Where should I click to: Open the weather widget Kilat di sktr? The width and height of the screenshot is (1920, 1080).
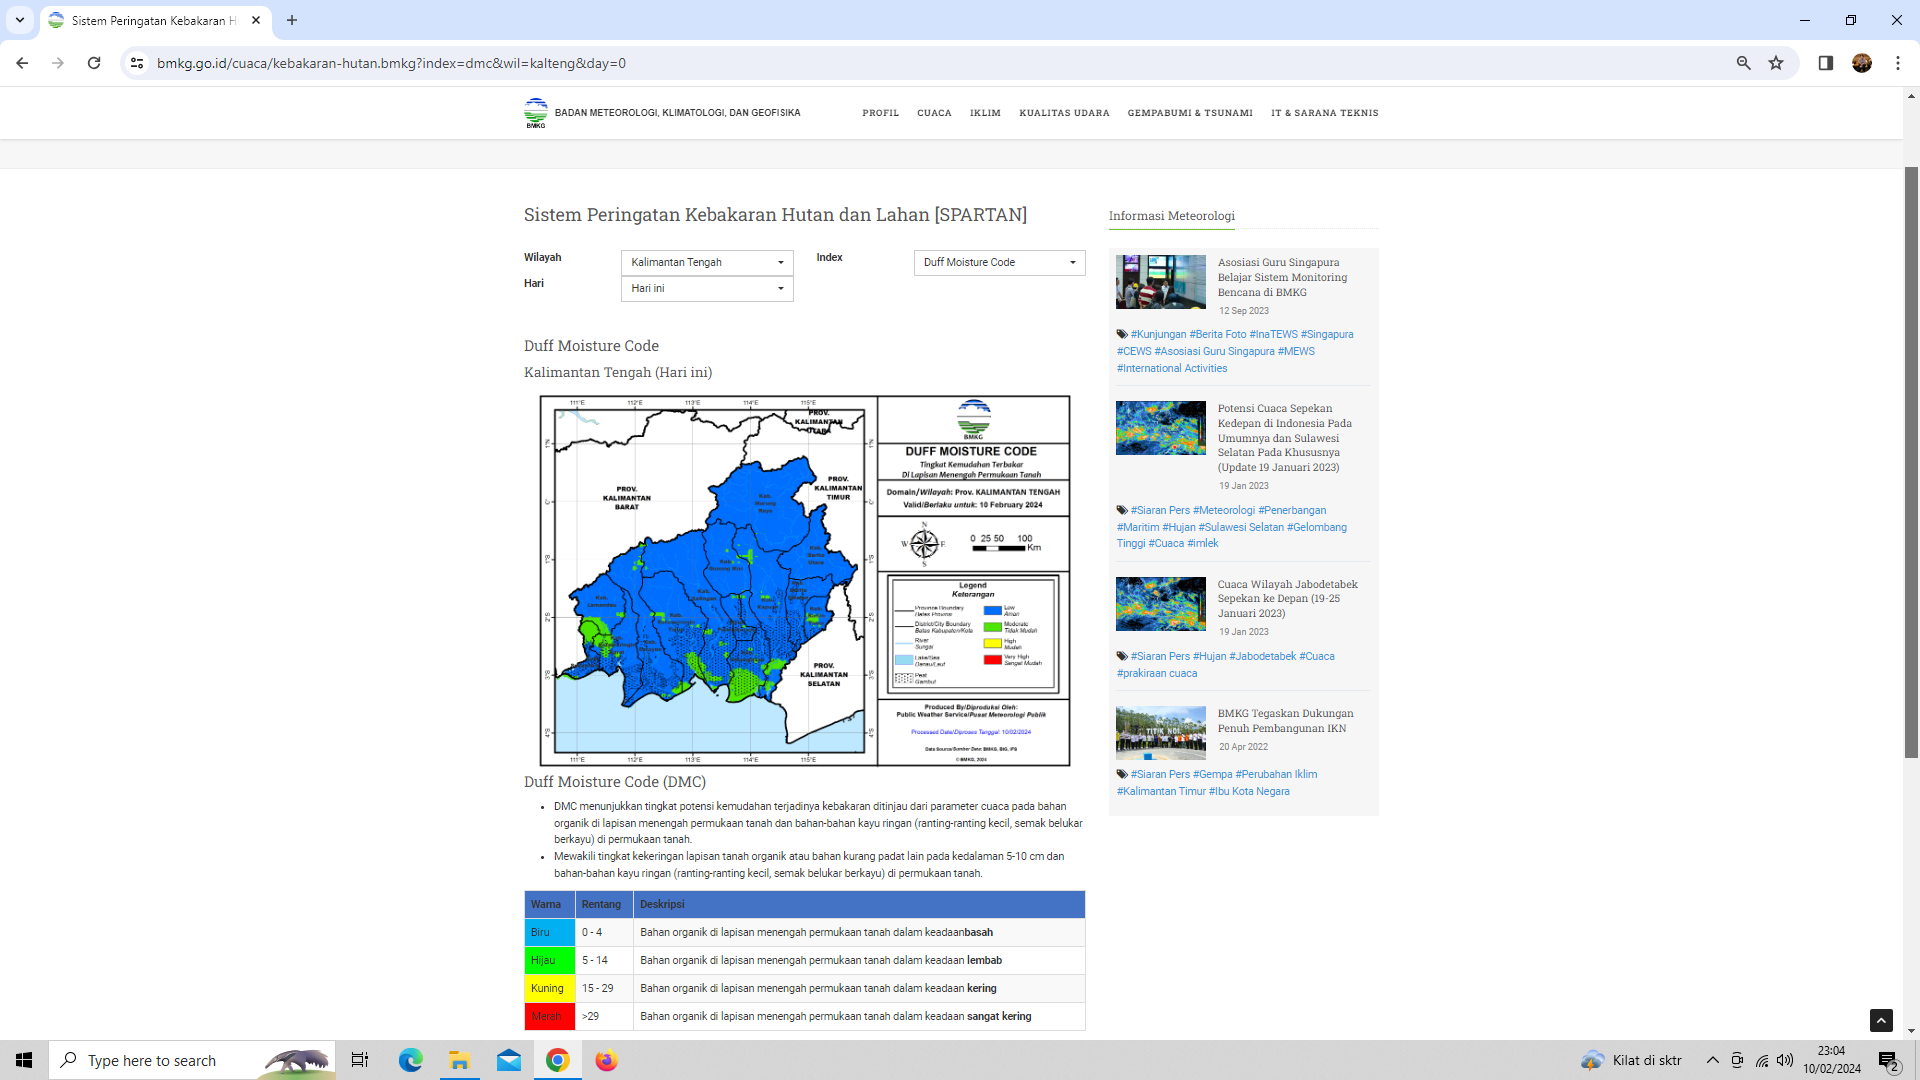pos(1632,1060)
